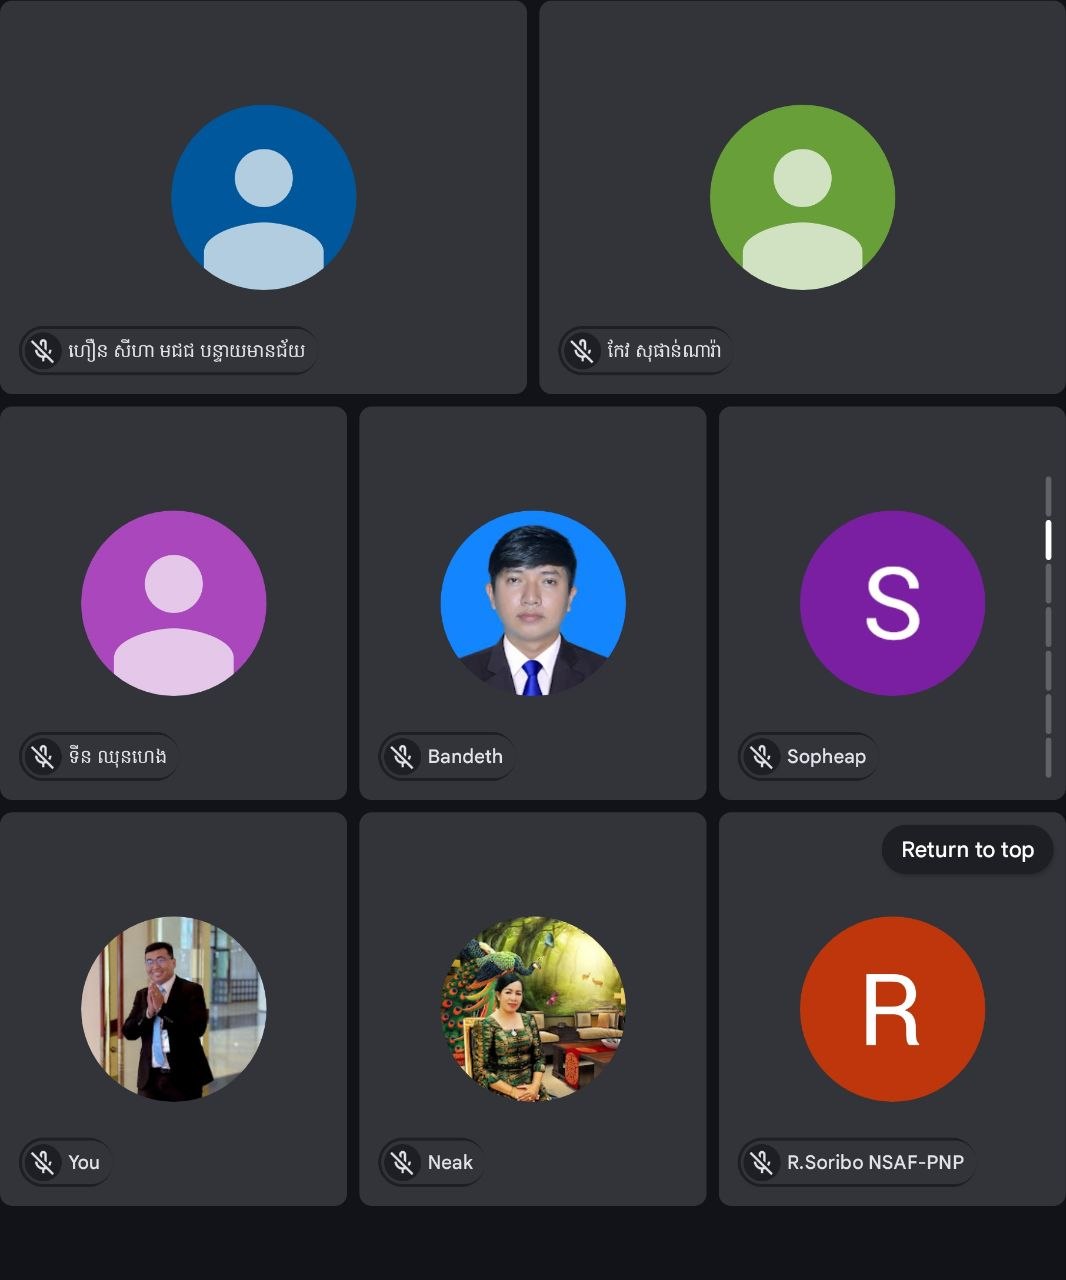The width and height of the screenshot is (1066, 1280).
Task: Select the green default avatar in the top-right tile
Action: click(802, 197)
